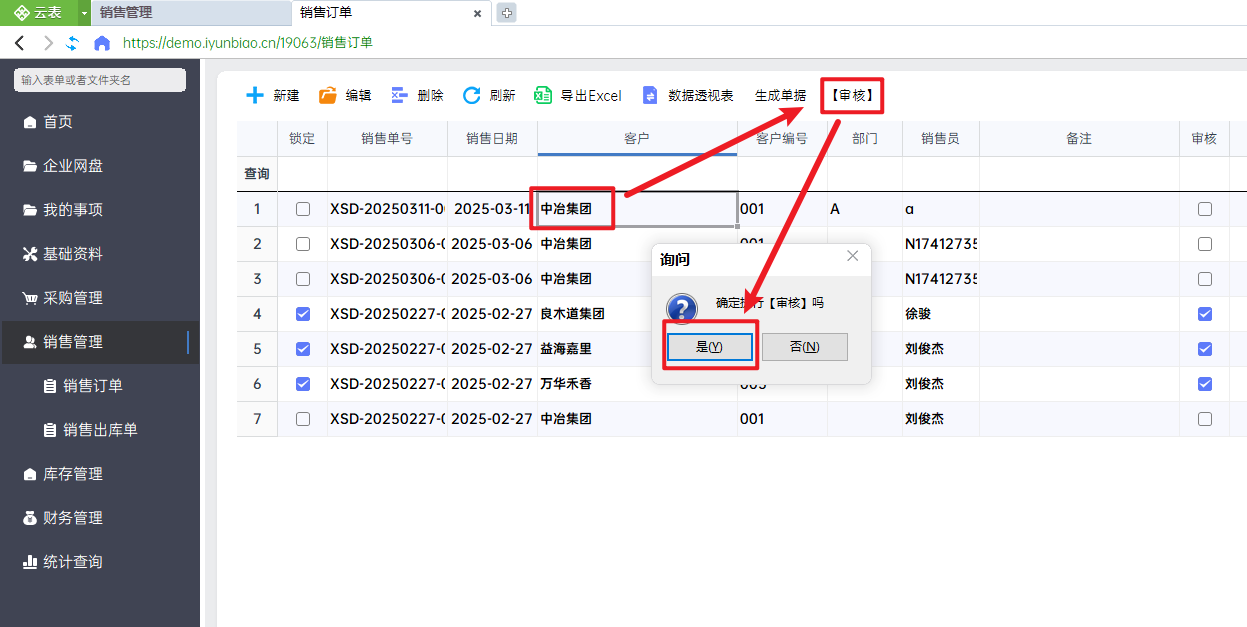Click the 数据透视表 document icon
The height and width of the screenshot is (627, 1247).
tap(651, 95)
